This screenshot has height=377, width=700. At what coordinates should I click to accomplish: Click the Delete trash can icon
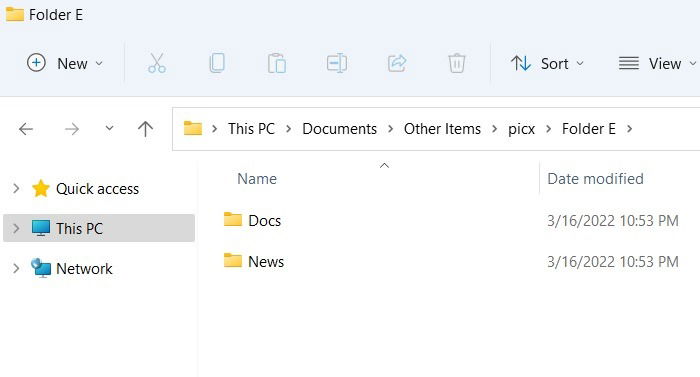point(457,63)
